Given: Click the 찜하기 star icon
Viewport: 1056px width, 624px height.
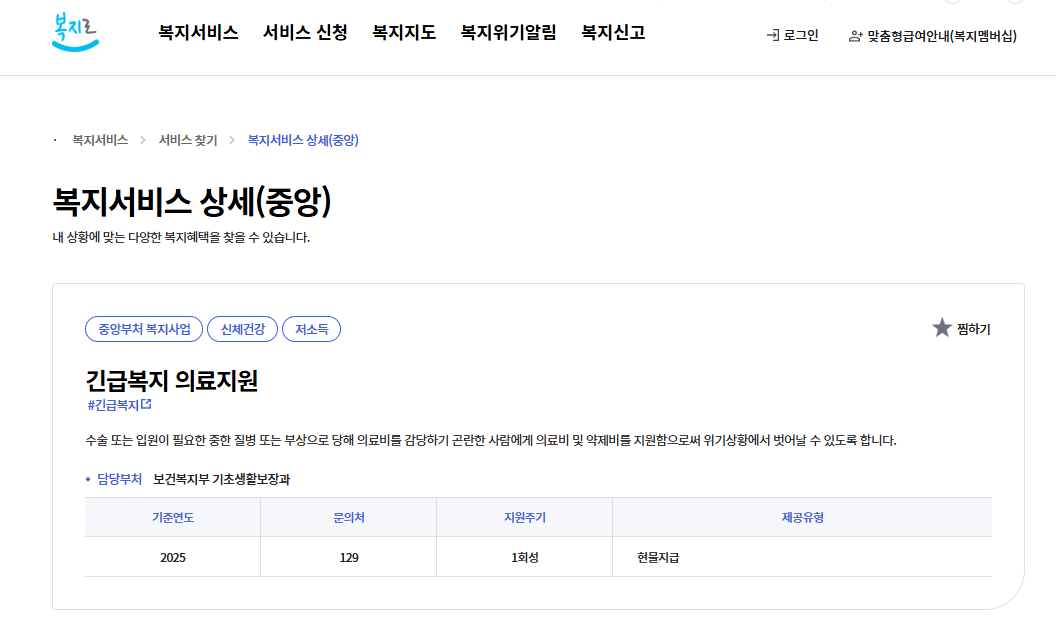Looking at the screenshot, I should click(942, 328).
